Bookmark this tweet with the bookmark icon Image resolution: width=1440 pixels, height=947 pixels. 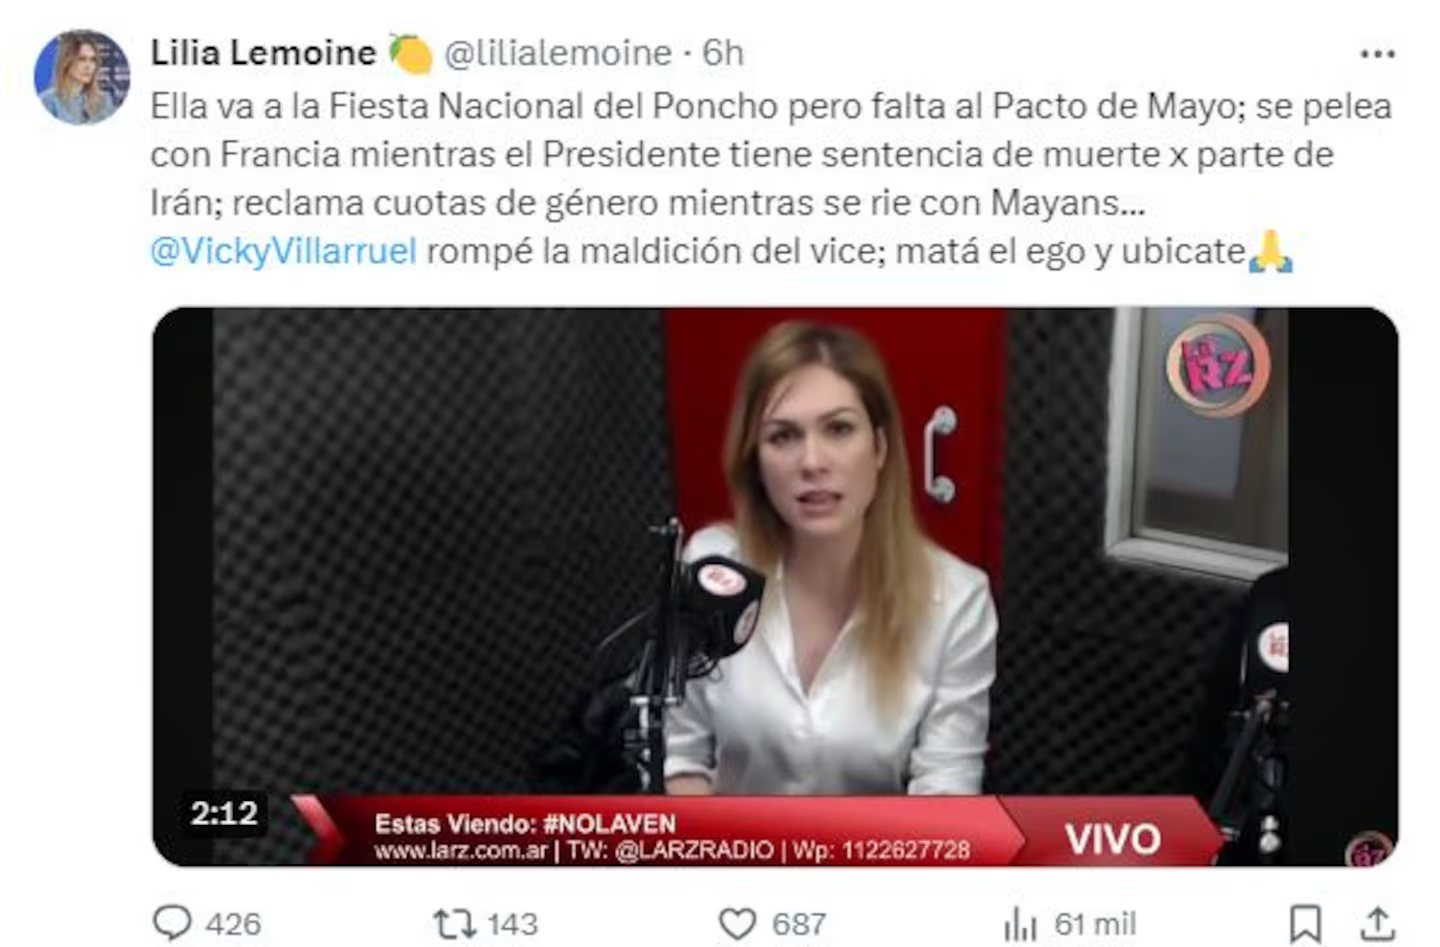[1306, 923]
